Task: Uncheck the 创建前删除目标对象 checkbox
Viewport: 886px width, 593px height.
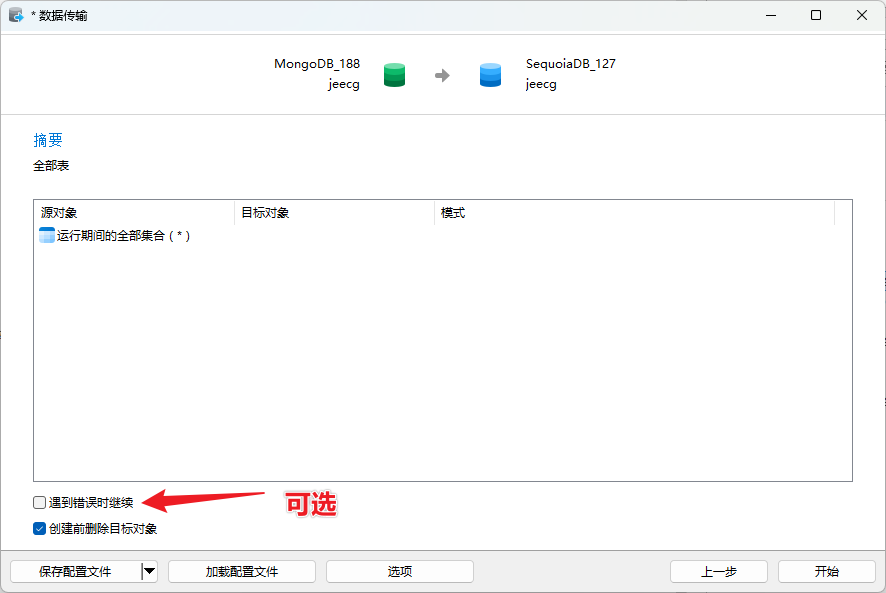Action: [40, 529]
